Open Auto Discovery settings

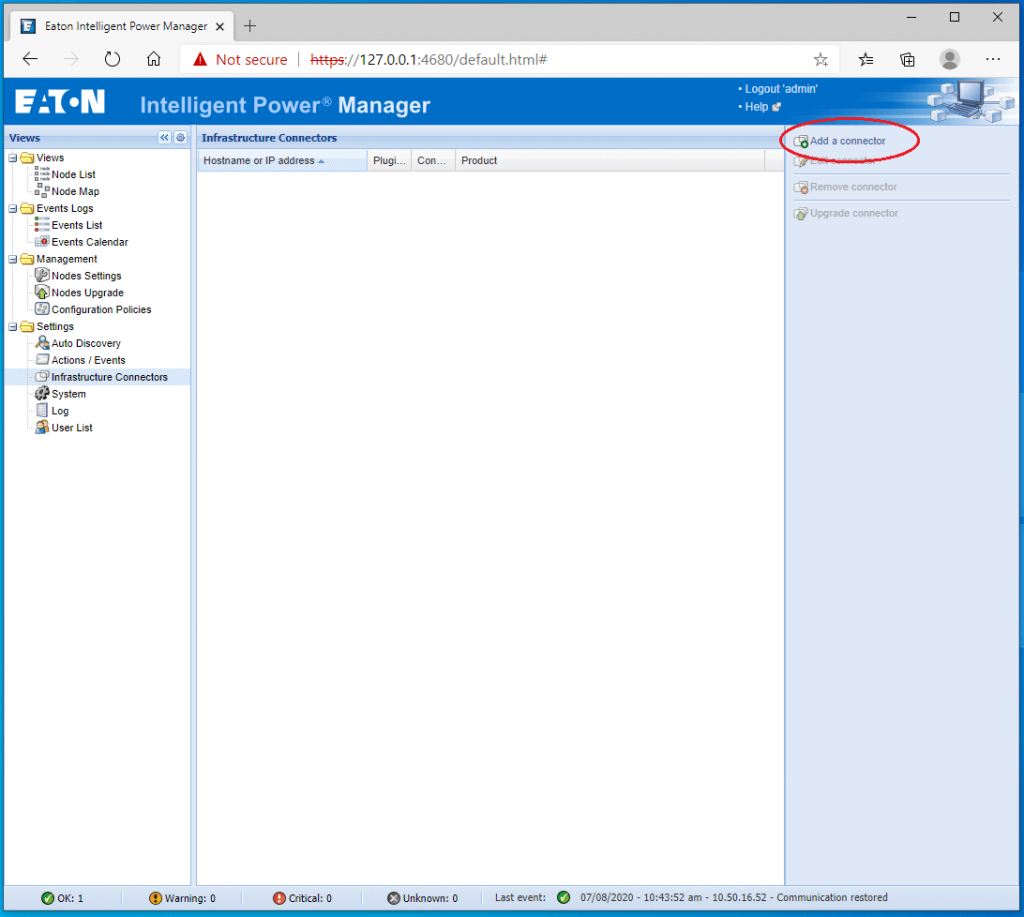tap(86, 344)
